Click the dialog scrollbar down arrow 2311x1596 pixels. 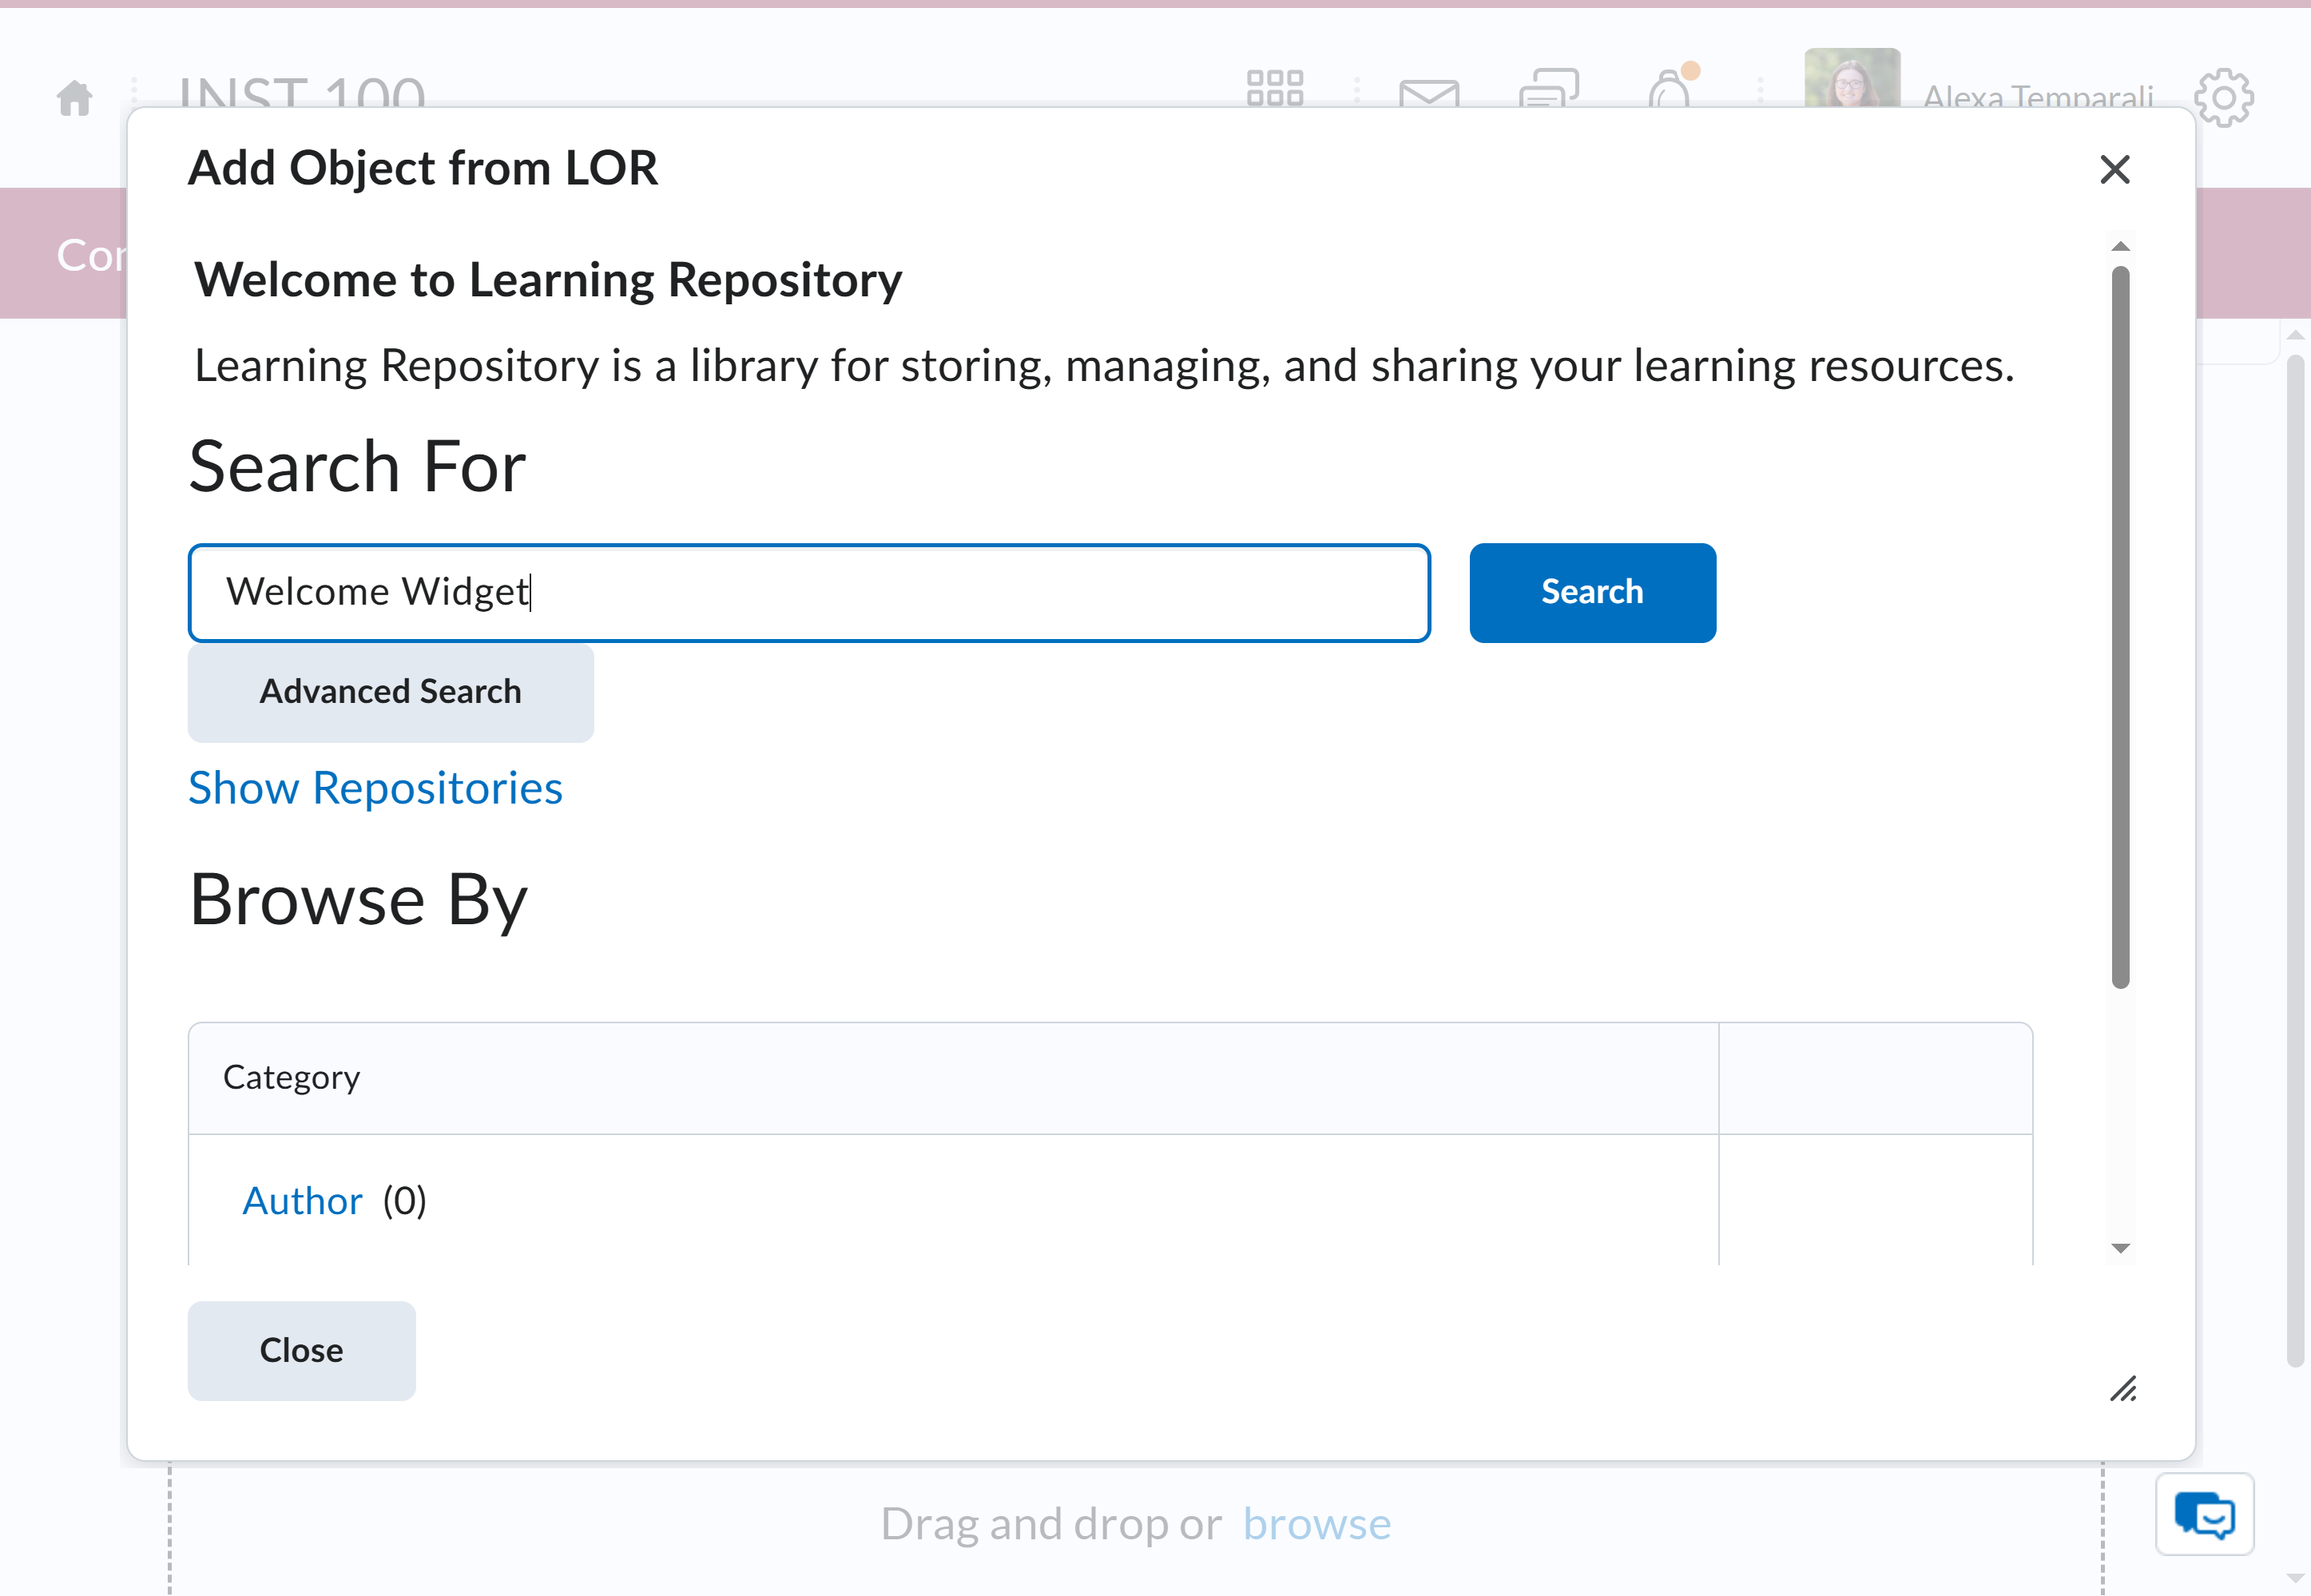click(x=2120, y=1248)
